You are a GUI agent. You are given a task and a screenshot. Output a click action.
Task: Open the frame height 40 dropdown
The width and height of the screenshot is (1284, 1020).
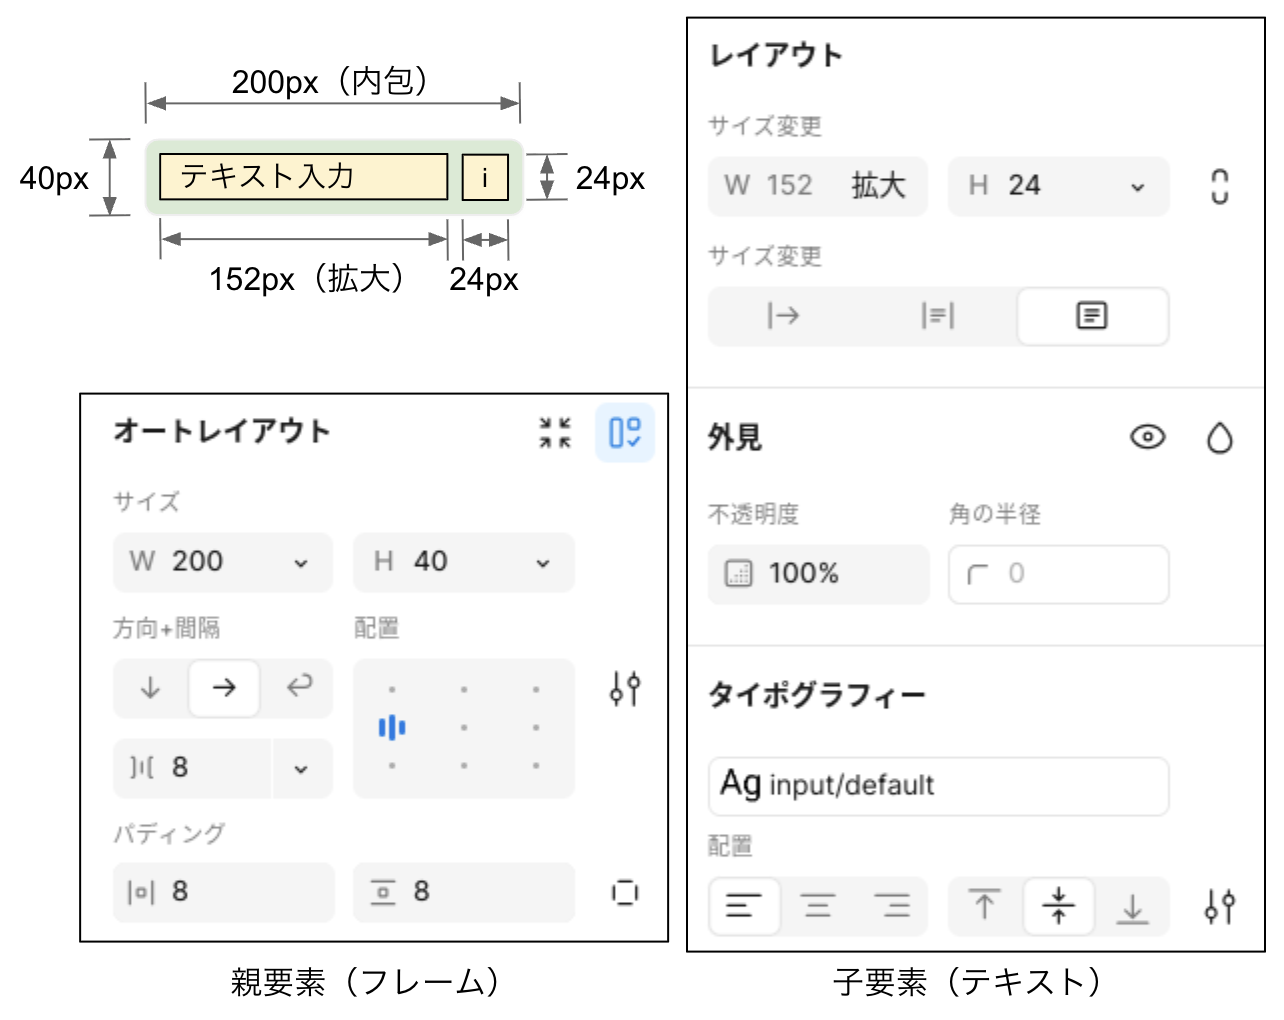coord(543,563)
